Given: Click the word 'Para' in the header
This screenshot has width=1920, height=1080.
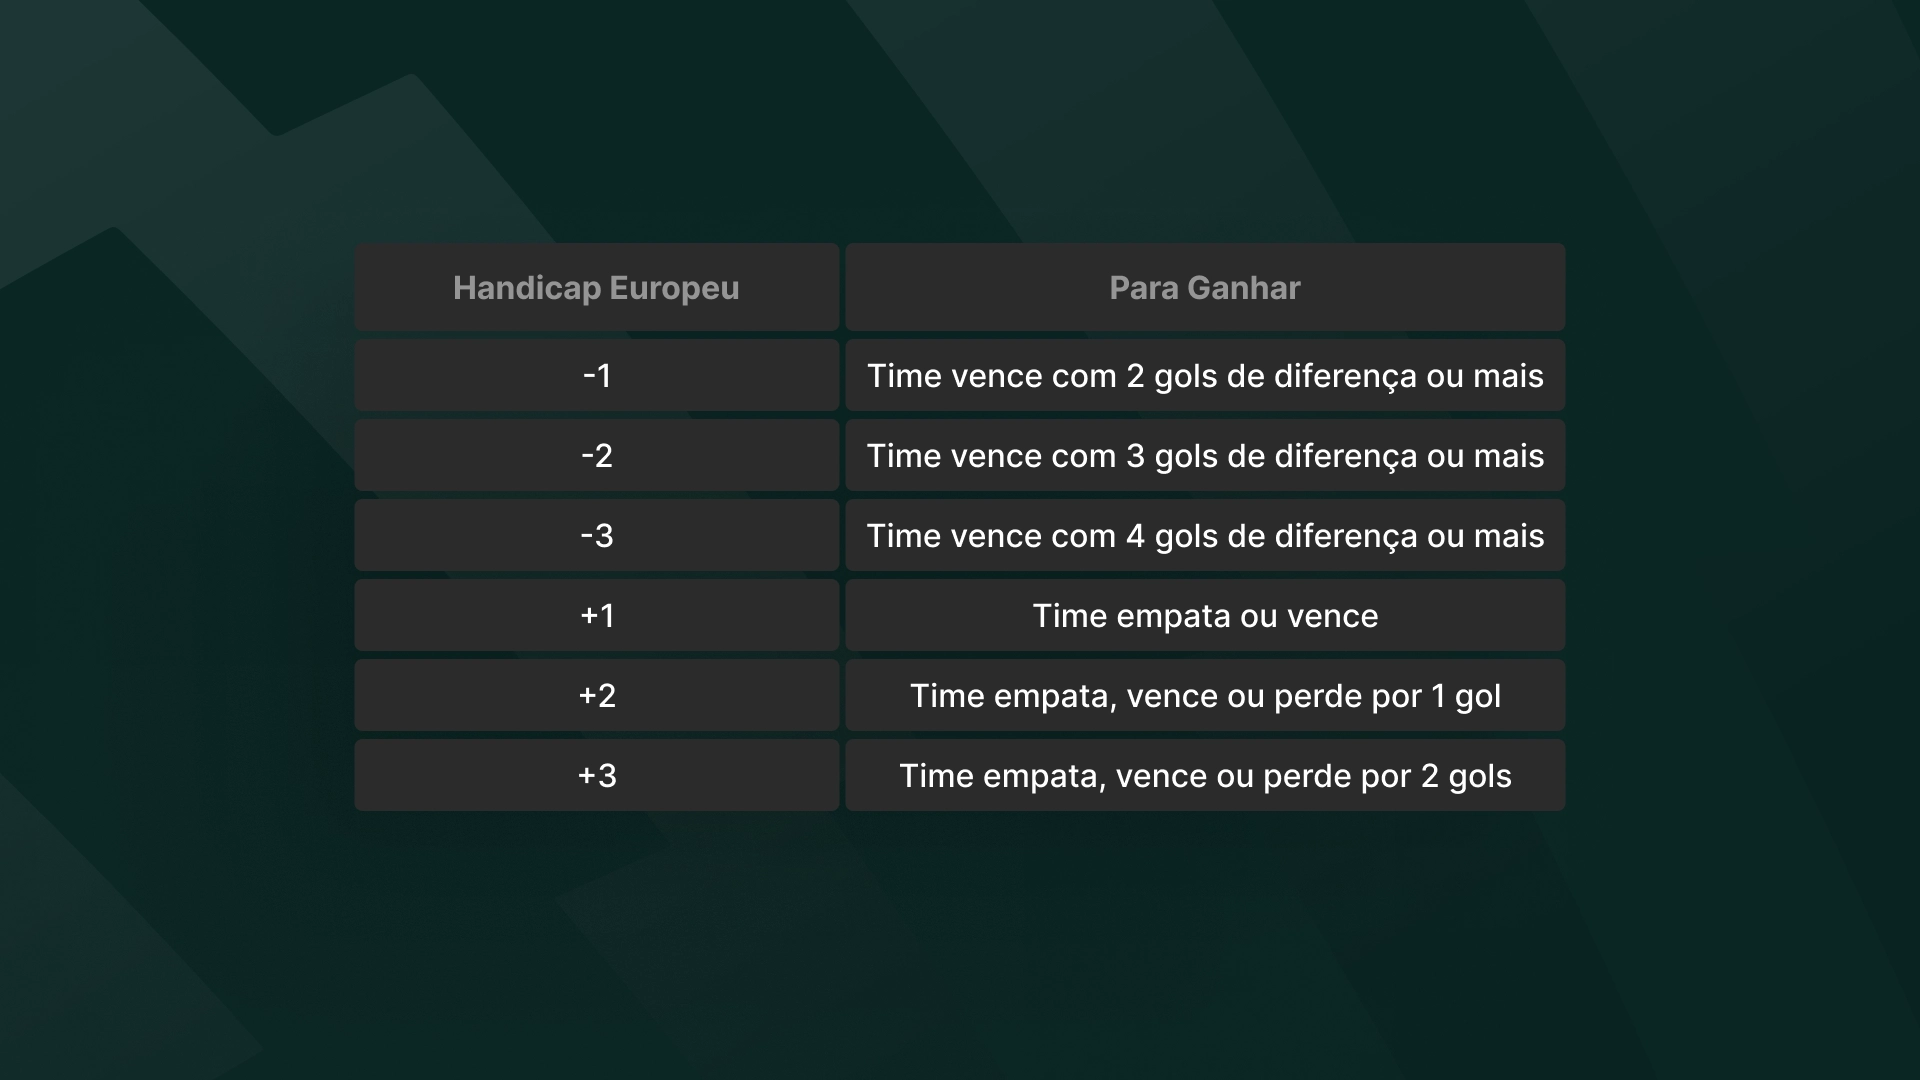Looking at the screenshot, I should 1145,288.
